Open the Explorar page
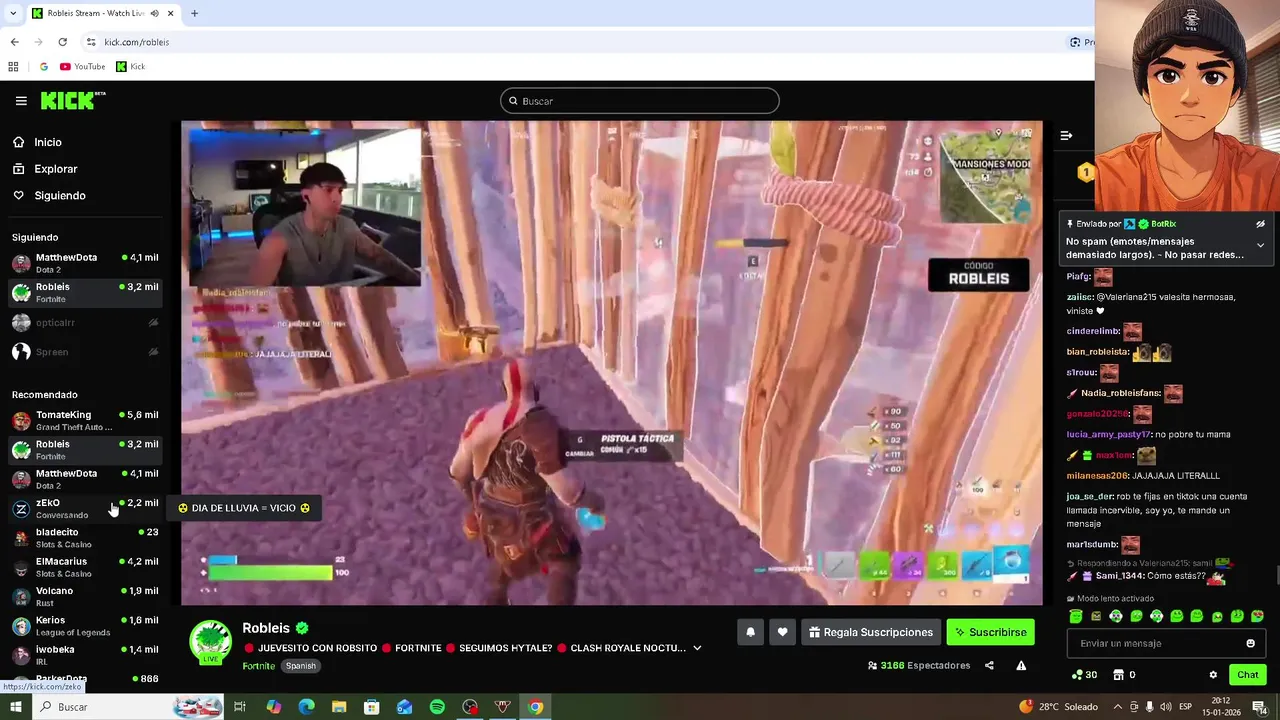Image resolution: width=1280 pixels, height=720 pixels. [x=55, y=169]
